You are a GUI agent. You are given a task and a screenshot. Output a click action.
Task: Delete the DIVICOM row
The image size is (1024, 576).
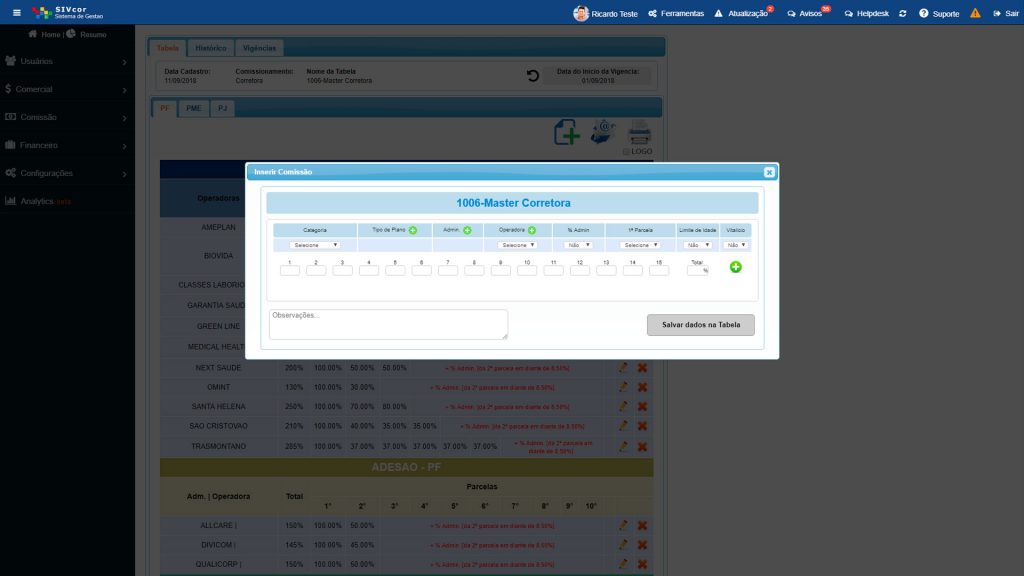coord(643,545)
